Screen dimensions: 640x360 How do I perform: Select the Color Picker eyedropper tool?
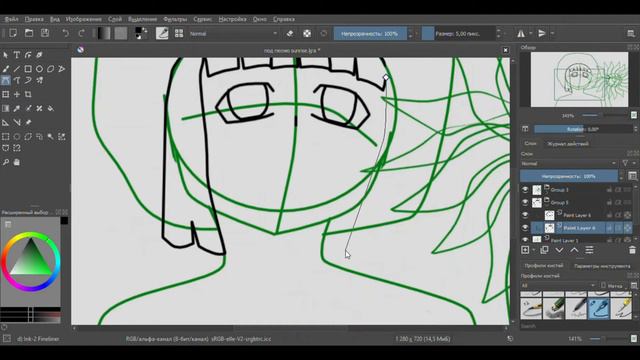[17, 108]
